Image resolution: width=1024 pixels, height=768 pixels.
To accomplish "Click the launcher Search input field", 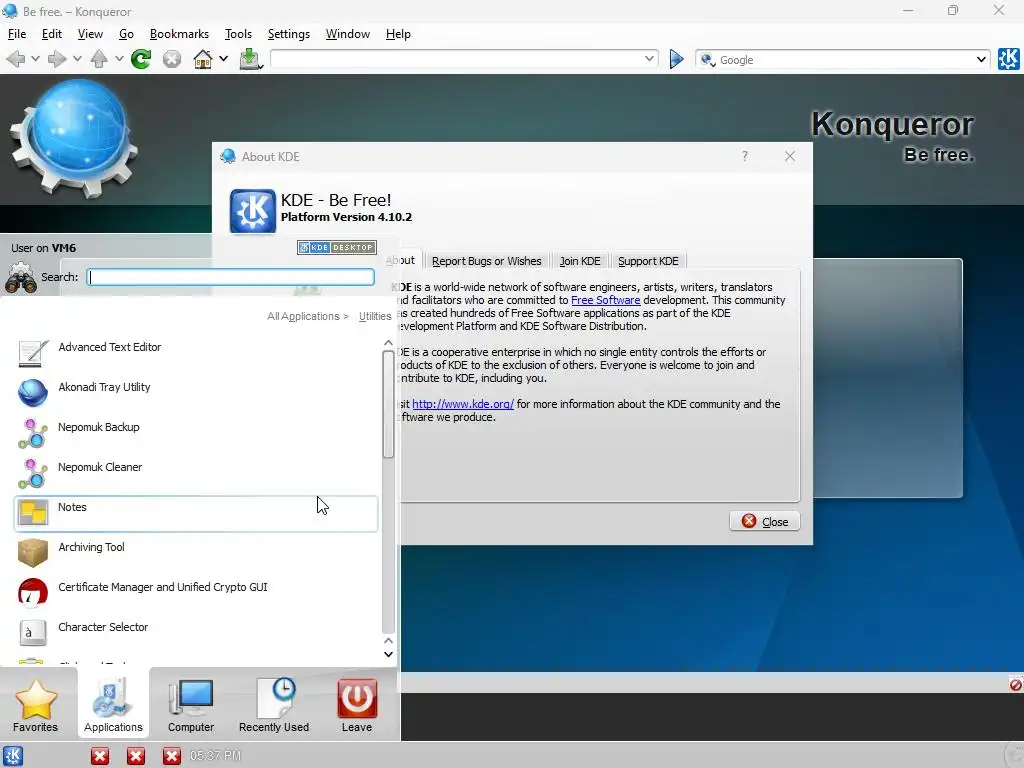I will click(x=231, y=277).
